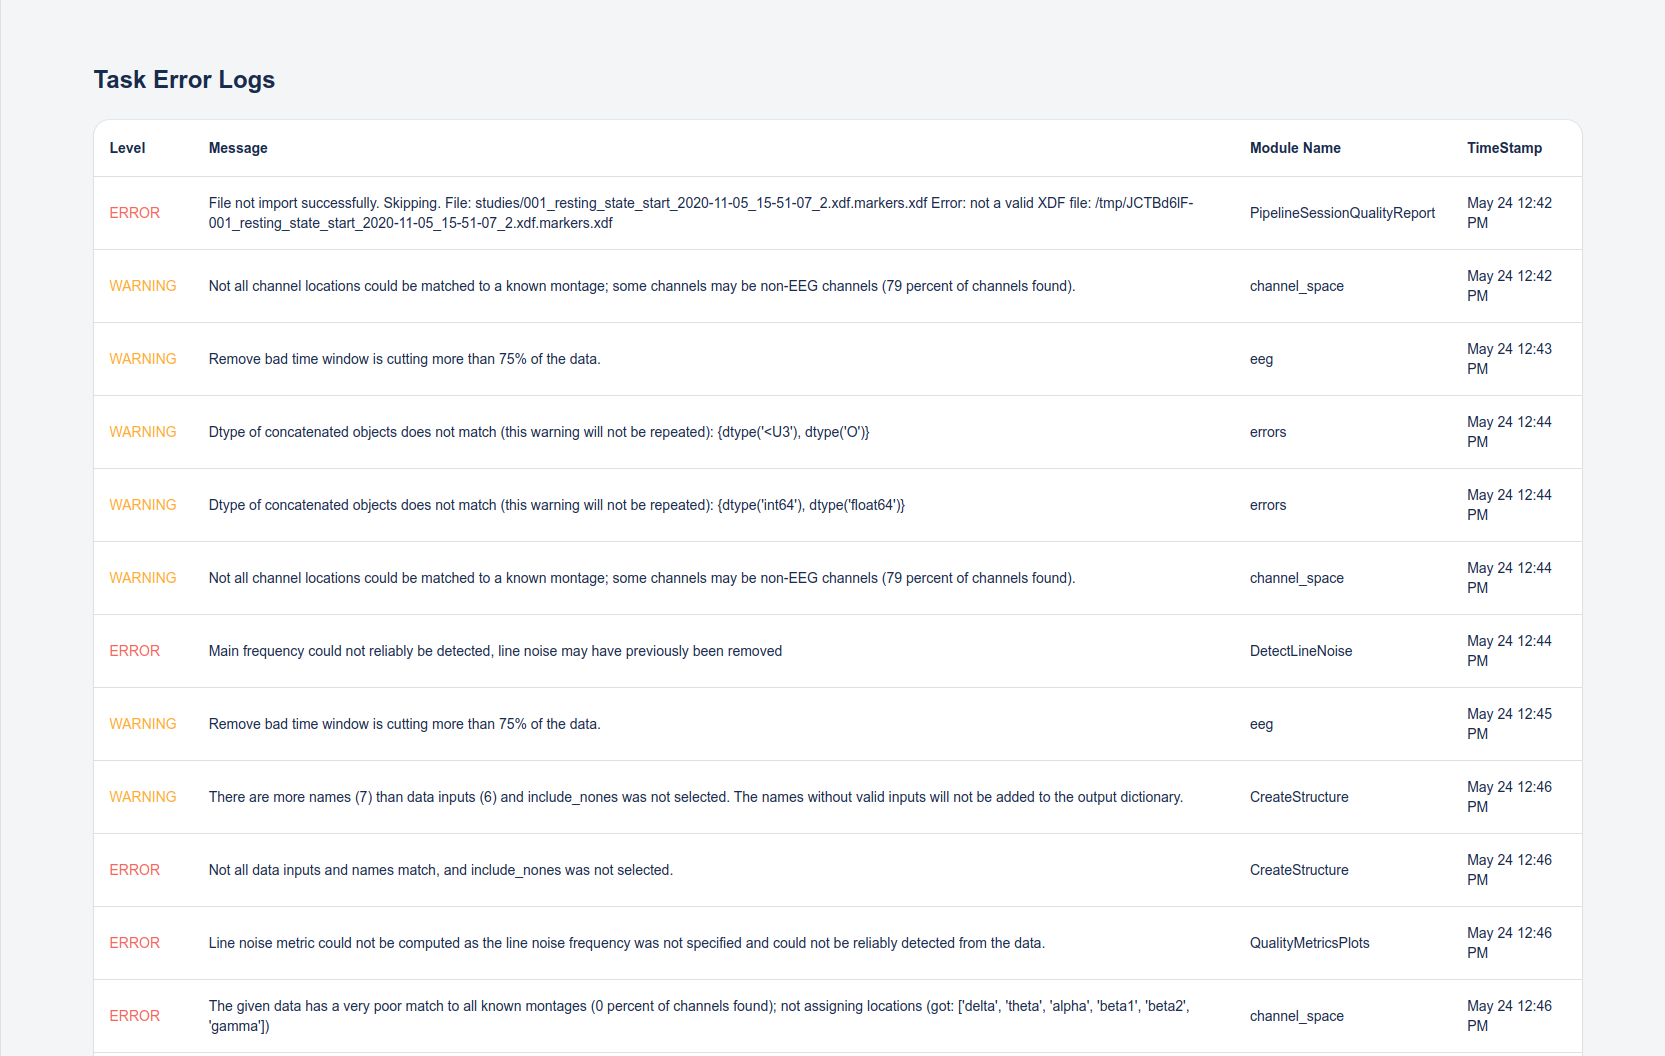Click ERROR level of the DetectLineNoise row

[x=135, y=651]
